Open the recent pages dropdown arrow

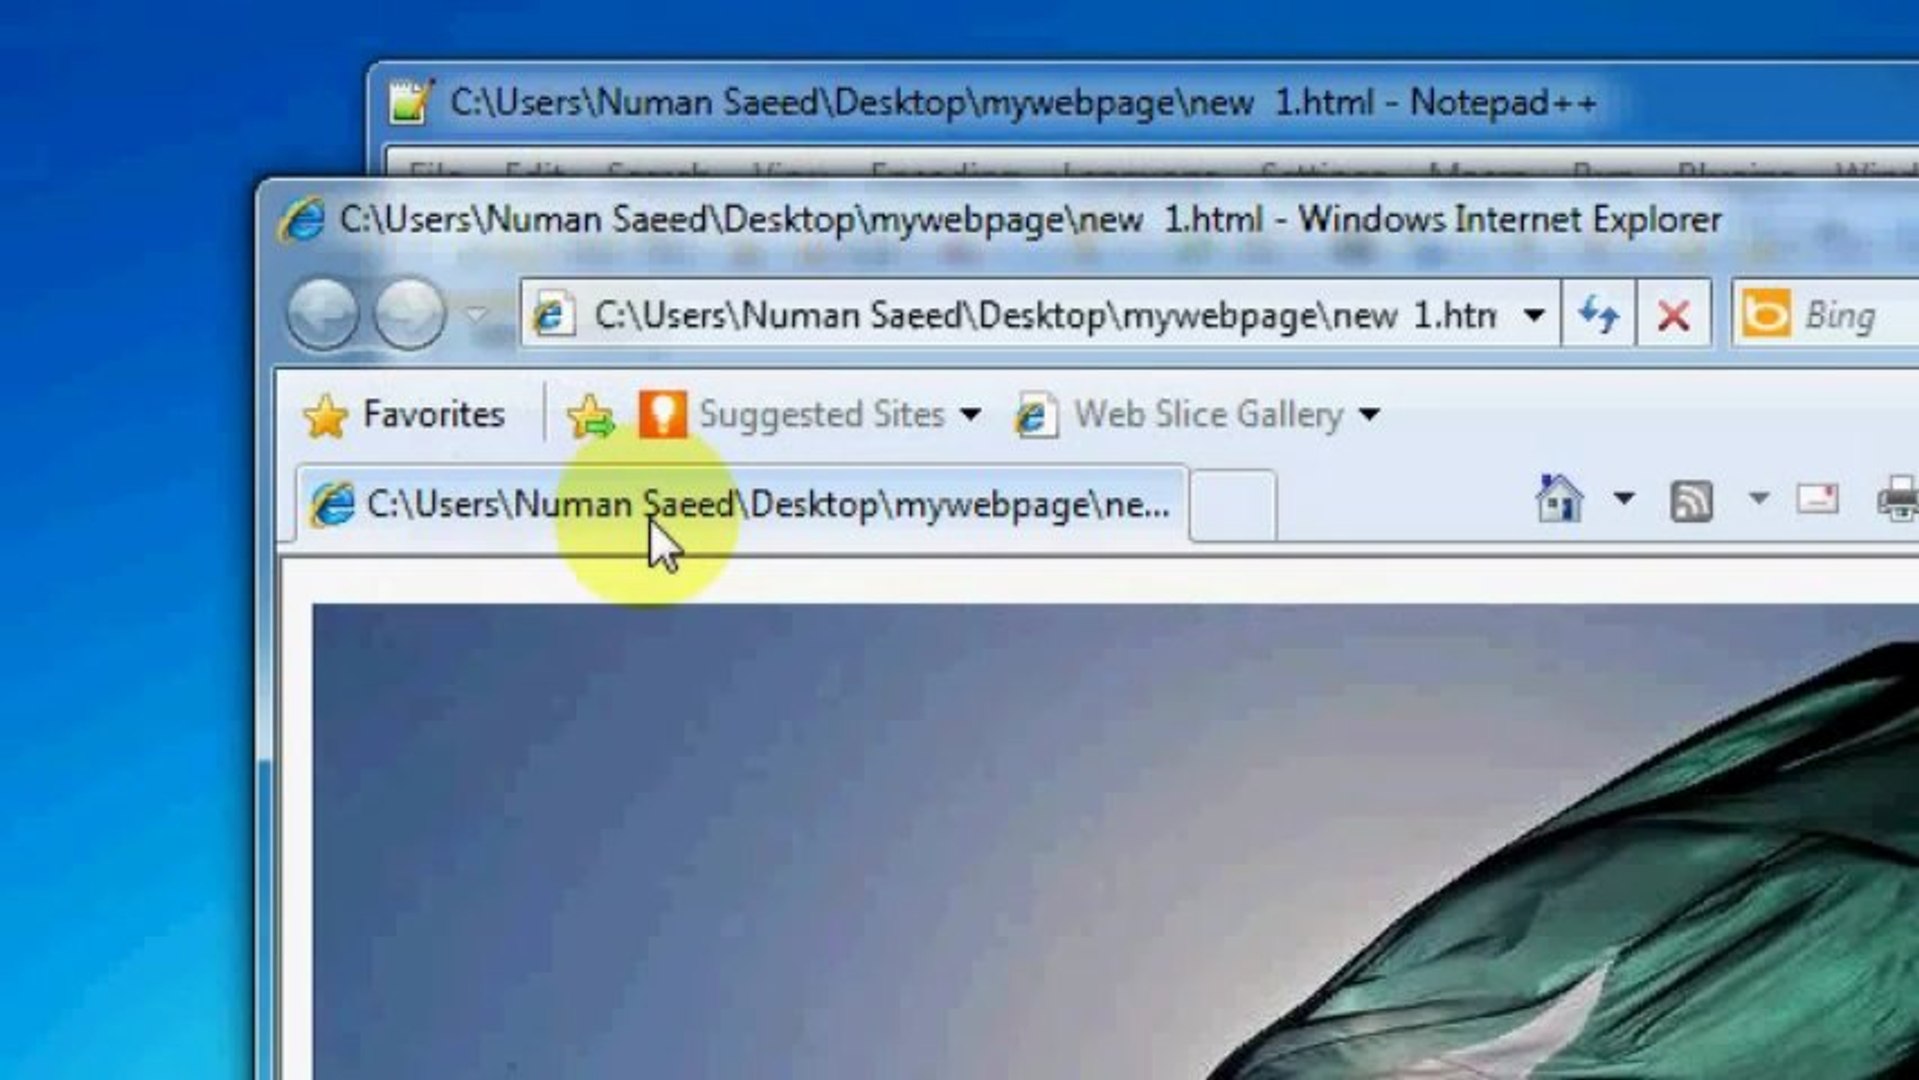[x=477, y=315]
